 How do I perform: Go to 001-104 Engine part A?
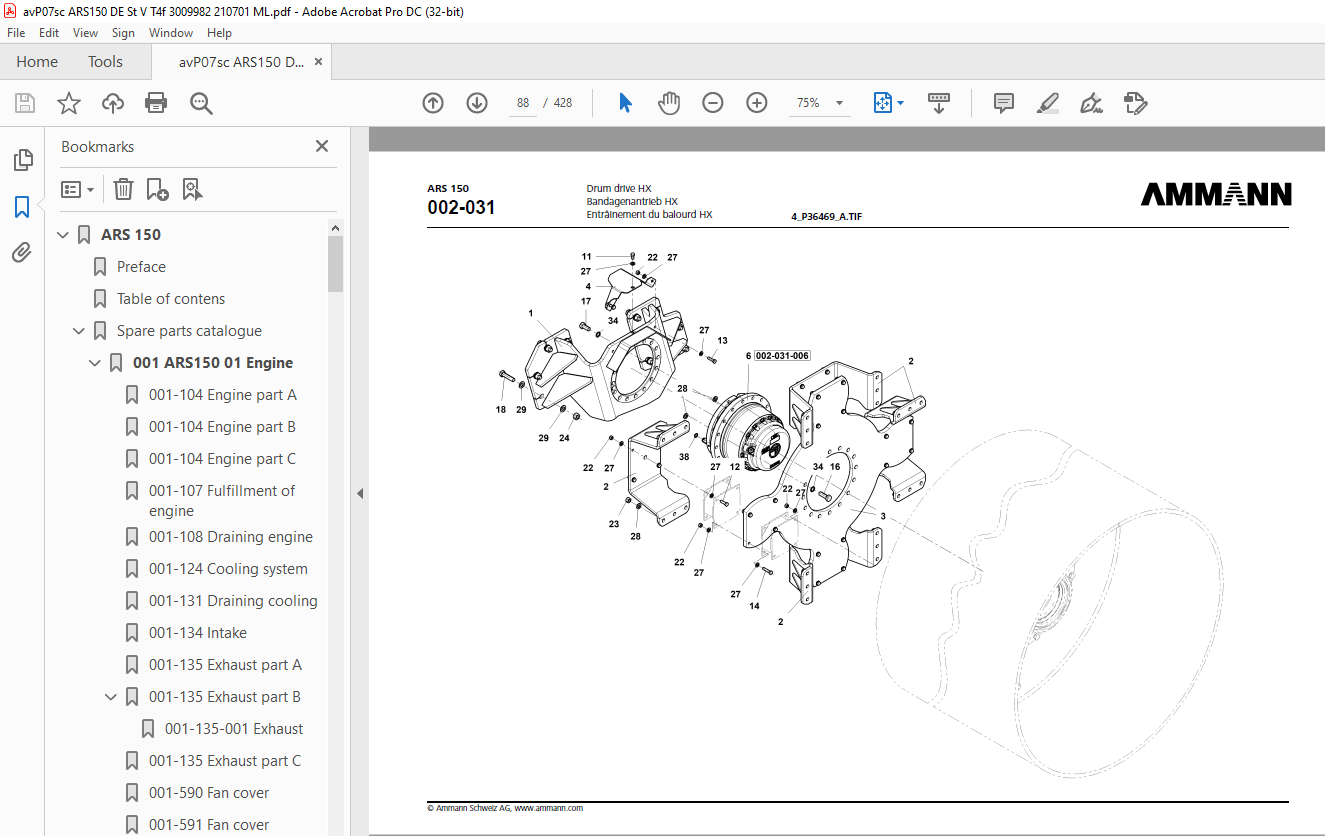click(223, 395)
